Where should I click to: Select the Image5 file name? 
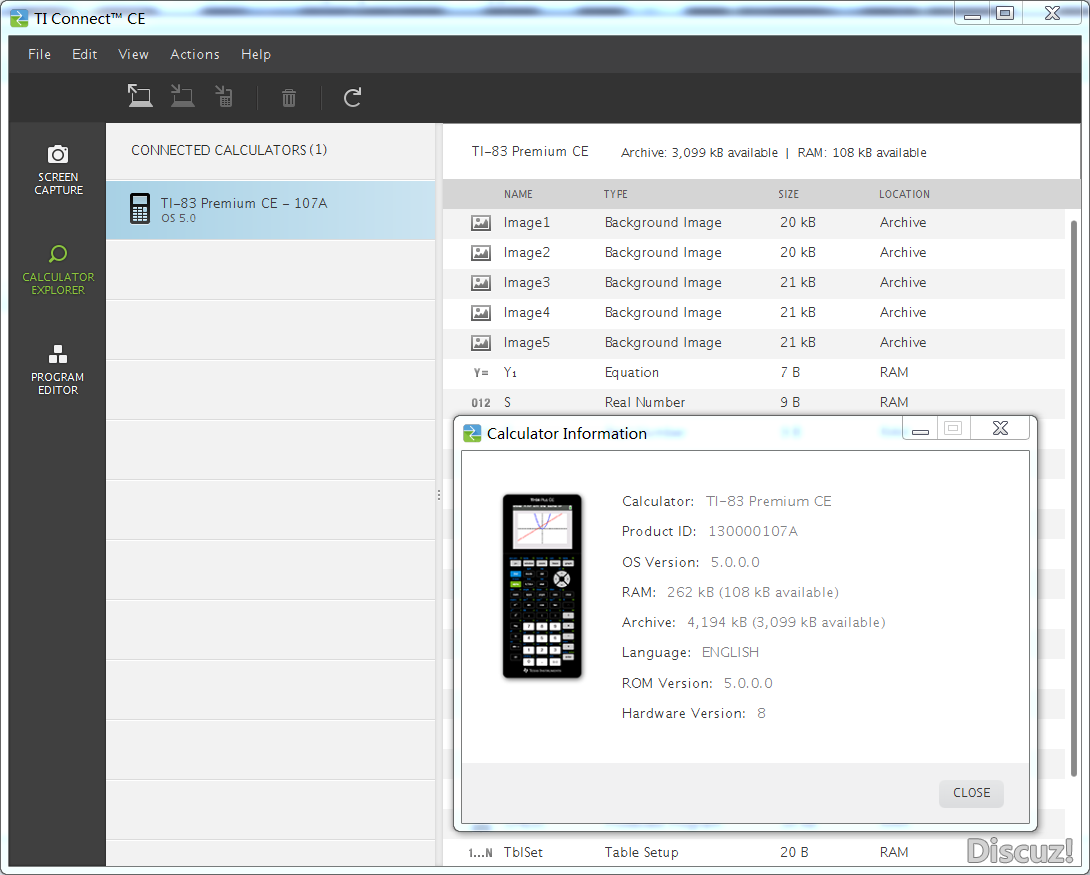coord(526,342)
